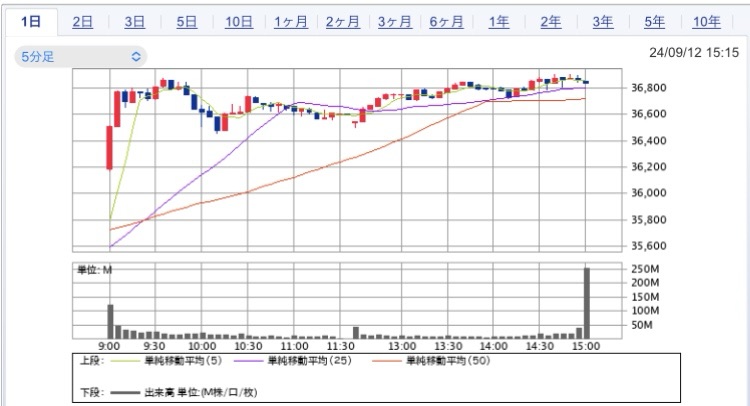The image size is (750, 406).
Task: Click the 100M volume axis label
Action: click(x=645, y=311)
